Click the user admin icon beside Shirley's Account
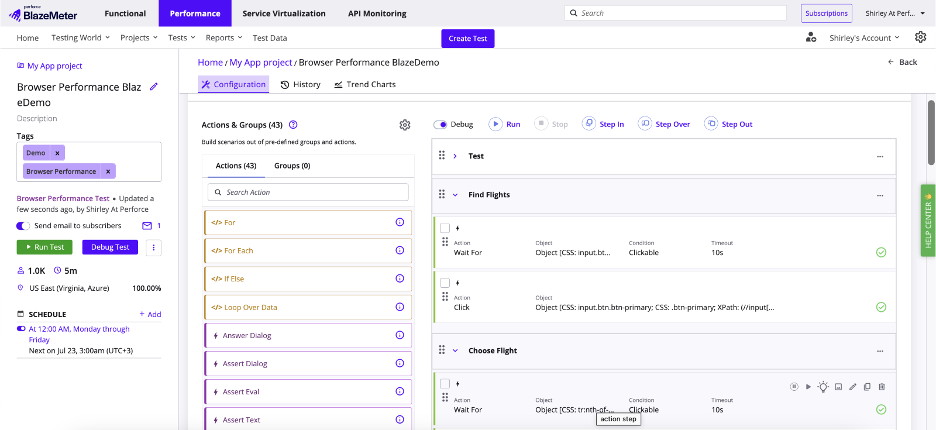The image size is (936, 430). pos(811,38)
